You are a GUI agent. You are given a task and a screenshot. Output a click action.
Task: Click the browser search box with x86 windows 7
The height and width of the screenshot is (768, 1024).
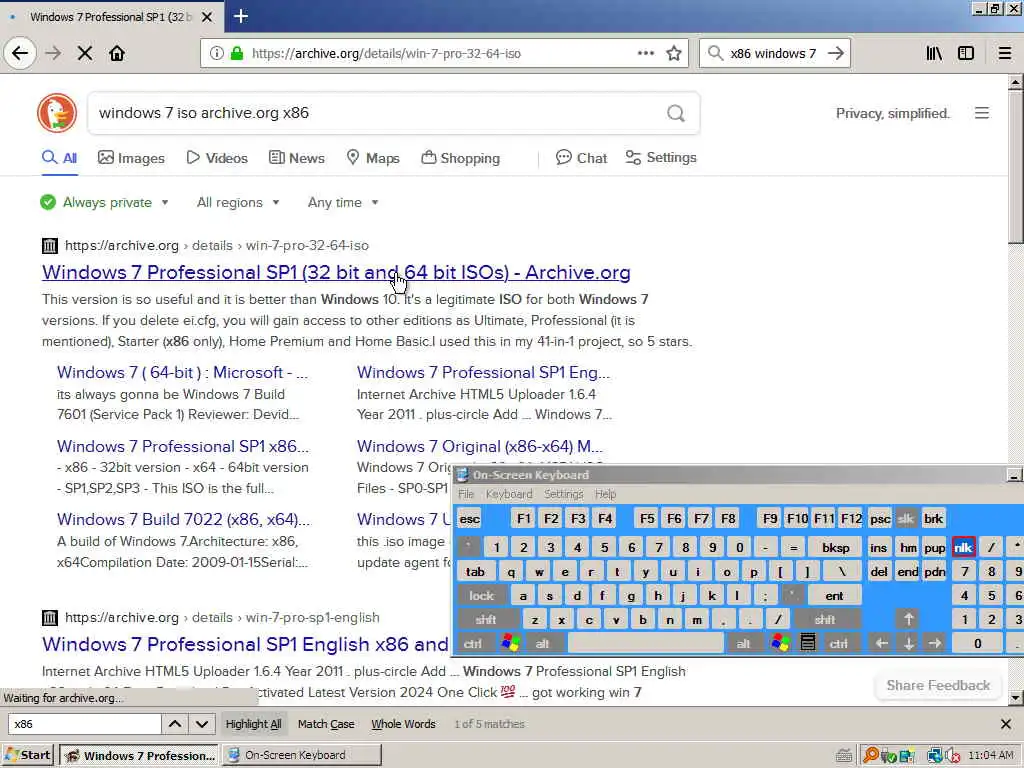point(773,54)
